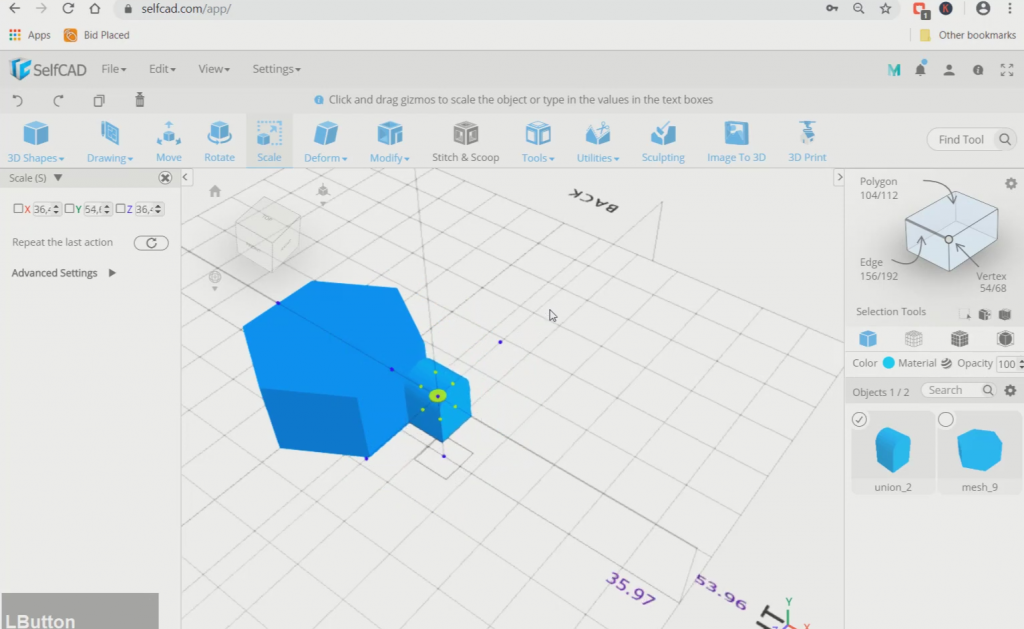This screenshot has width=1024, height=629.
Task: Select the Edge selection mode cube icon
Action: (x=913, y=338)
